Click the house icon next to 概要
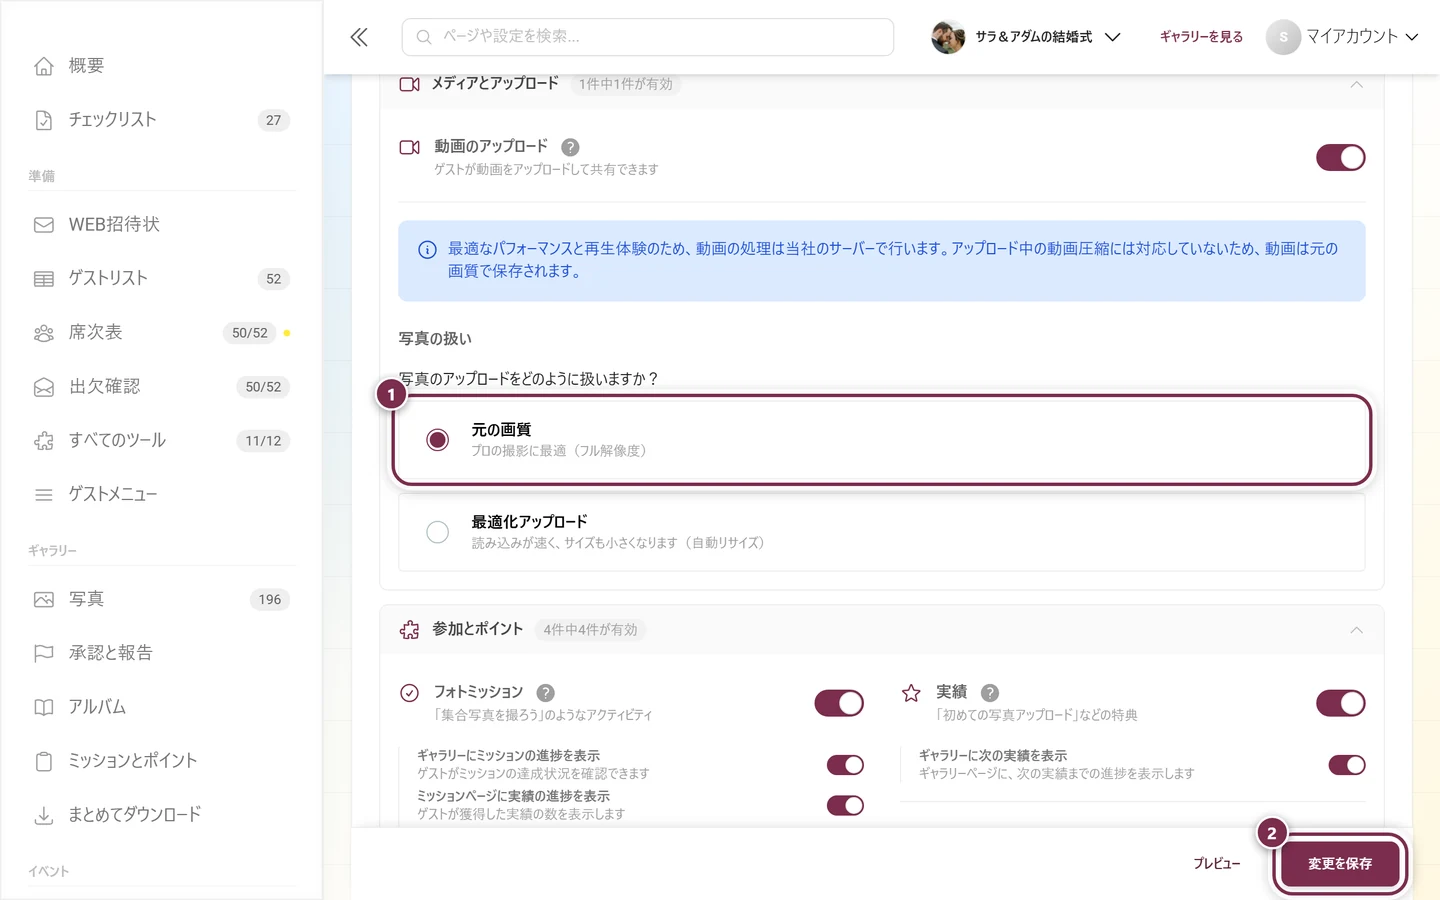1440x900 pixels. click(x=44, y=66)
